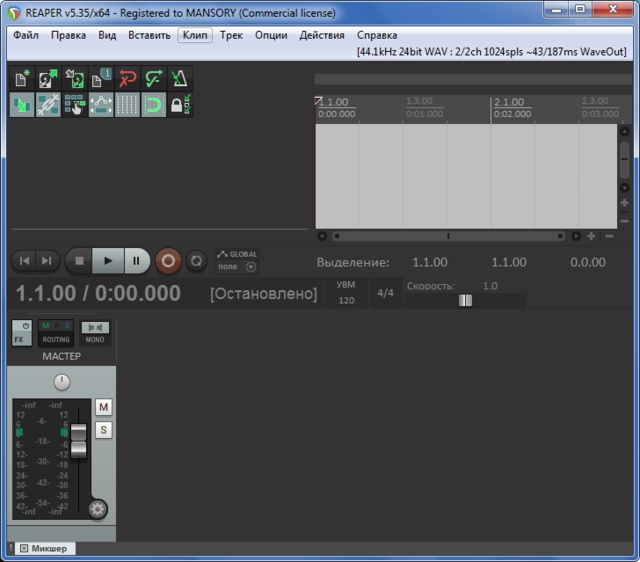The width and height of the screenshot is (640, 562).
Task: Click the red Undo arrow icon
Action: pyautogui.click(x=127, y=79)
